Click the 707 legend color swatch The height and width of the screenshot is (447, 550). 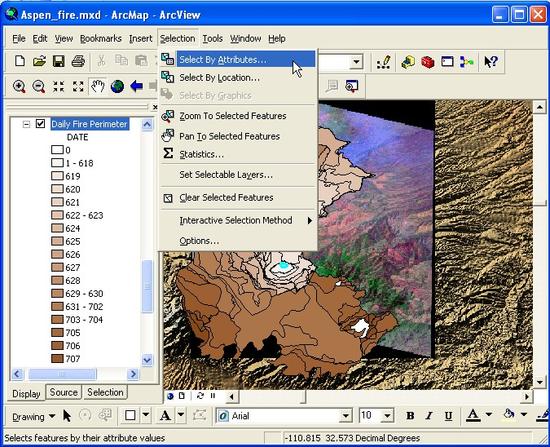point(57,359)
